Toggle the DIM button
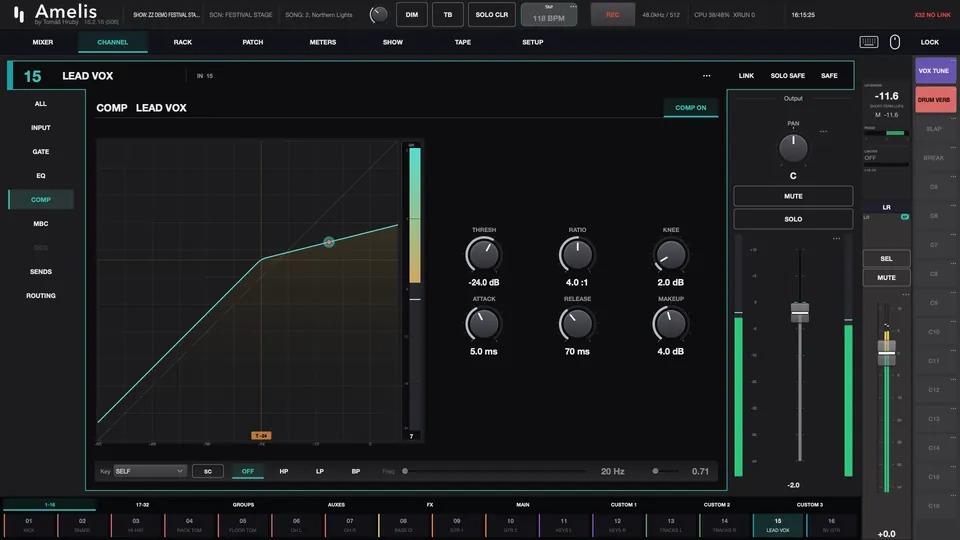Image resolution: width=960 pixels, height=540 pixels. point(411,15)
